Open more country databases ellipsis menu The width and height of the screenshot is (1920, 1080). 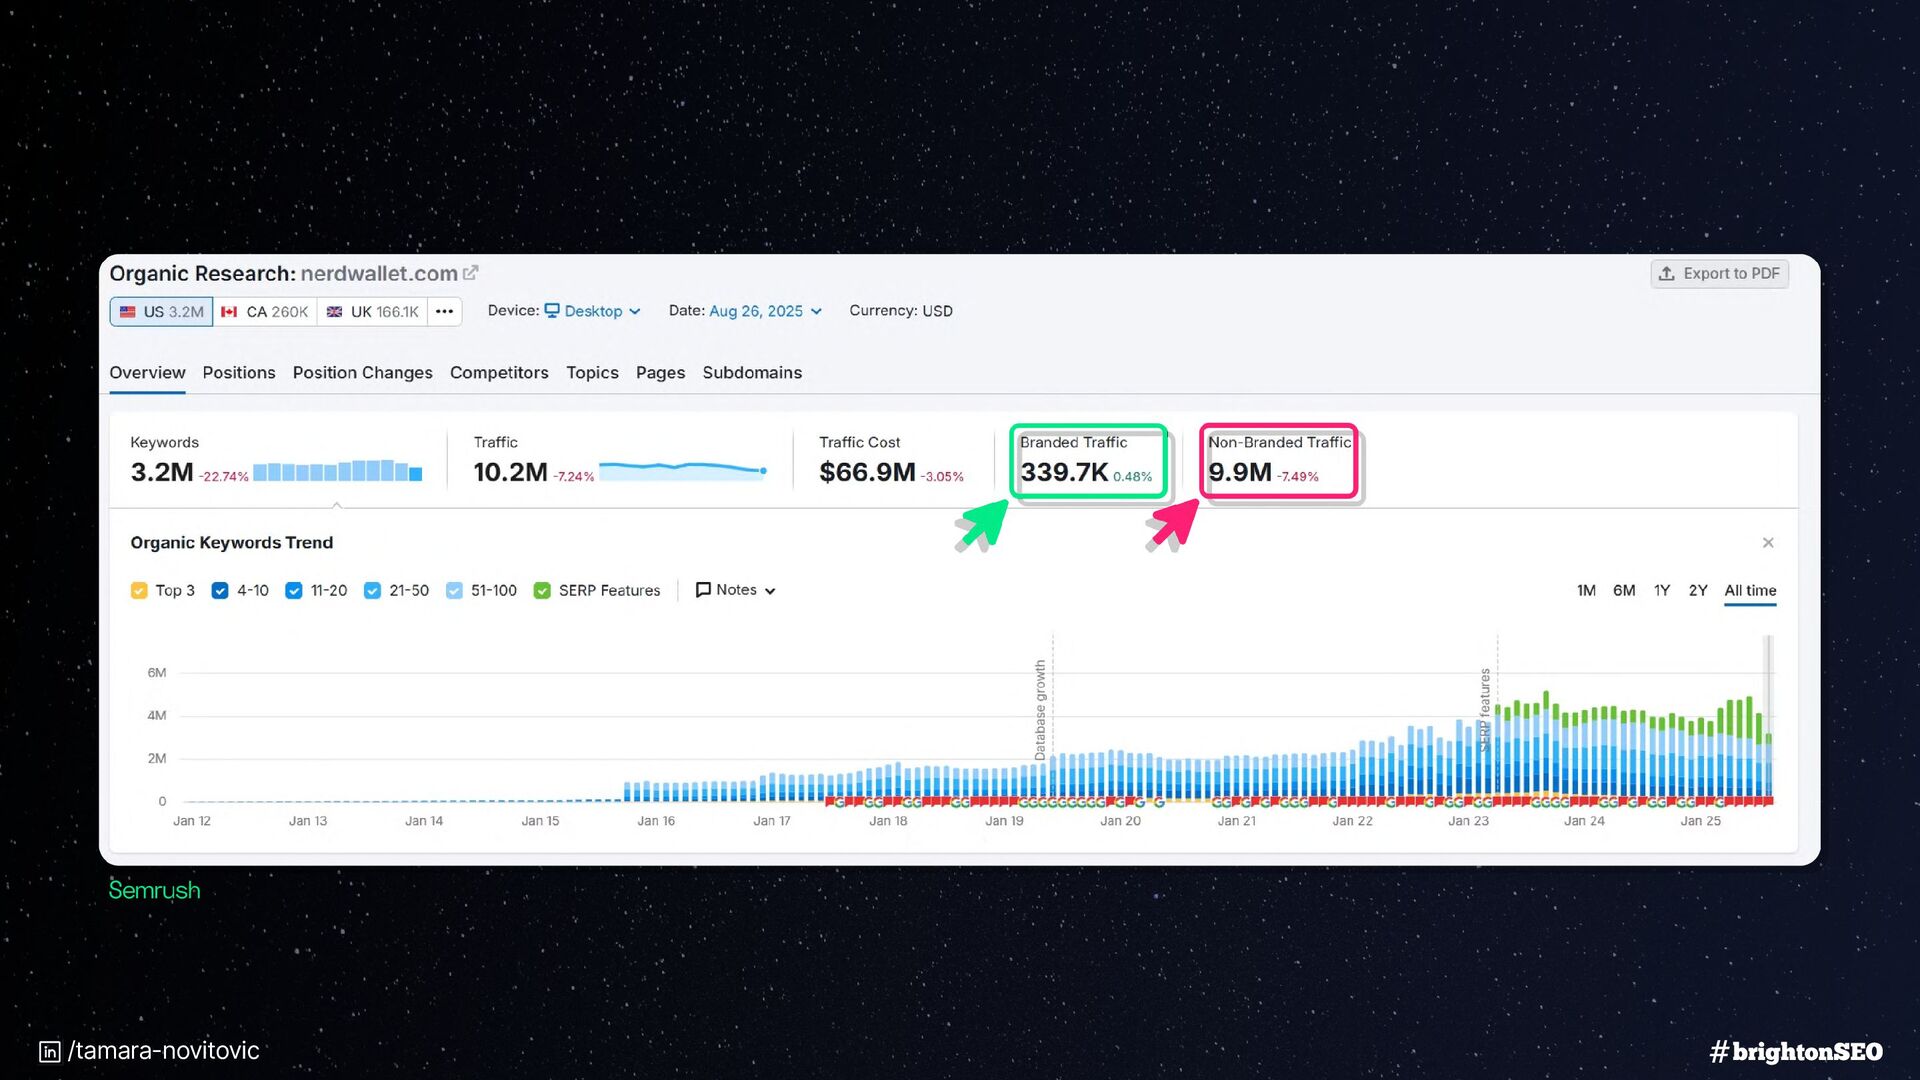tap(445, 312)
